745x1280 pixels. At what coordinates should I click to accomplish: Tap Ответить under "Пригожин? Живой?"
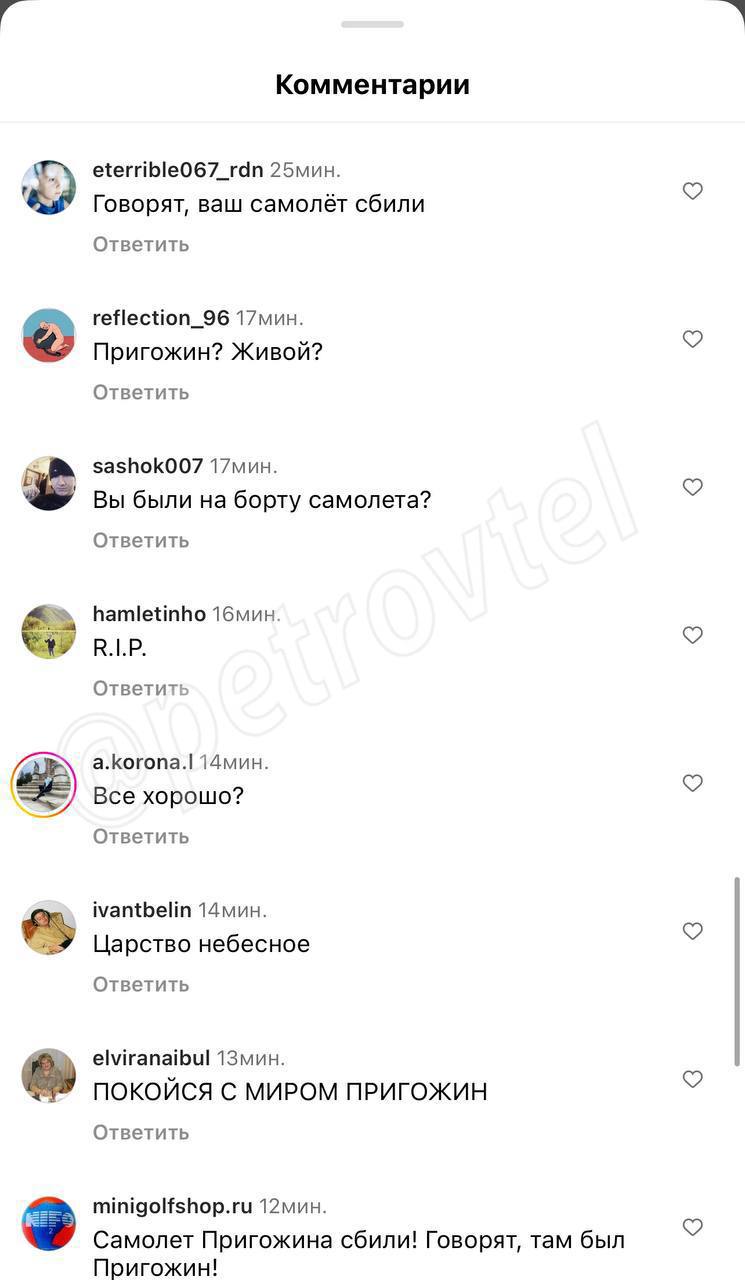(141, 392)
